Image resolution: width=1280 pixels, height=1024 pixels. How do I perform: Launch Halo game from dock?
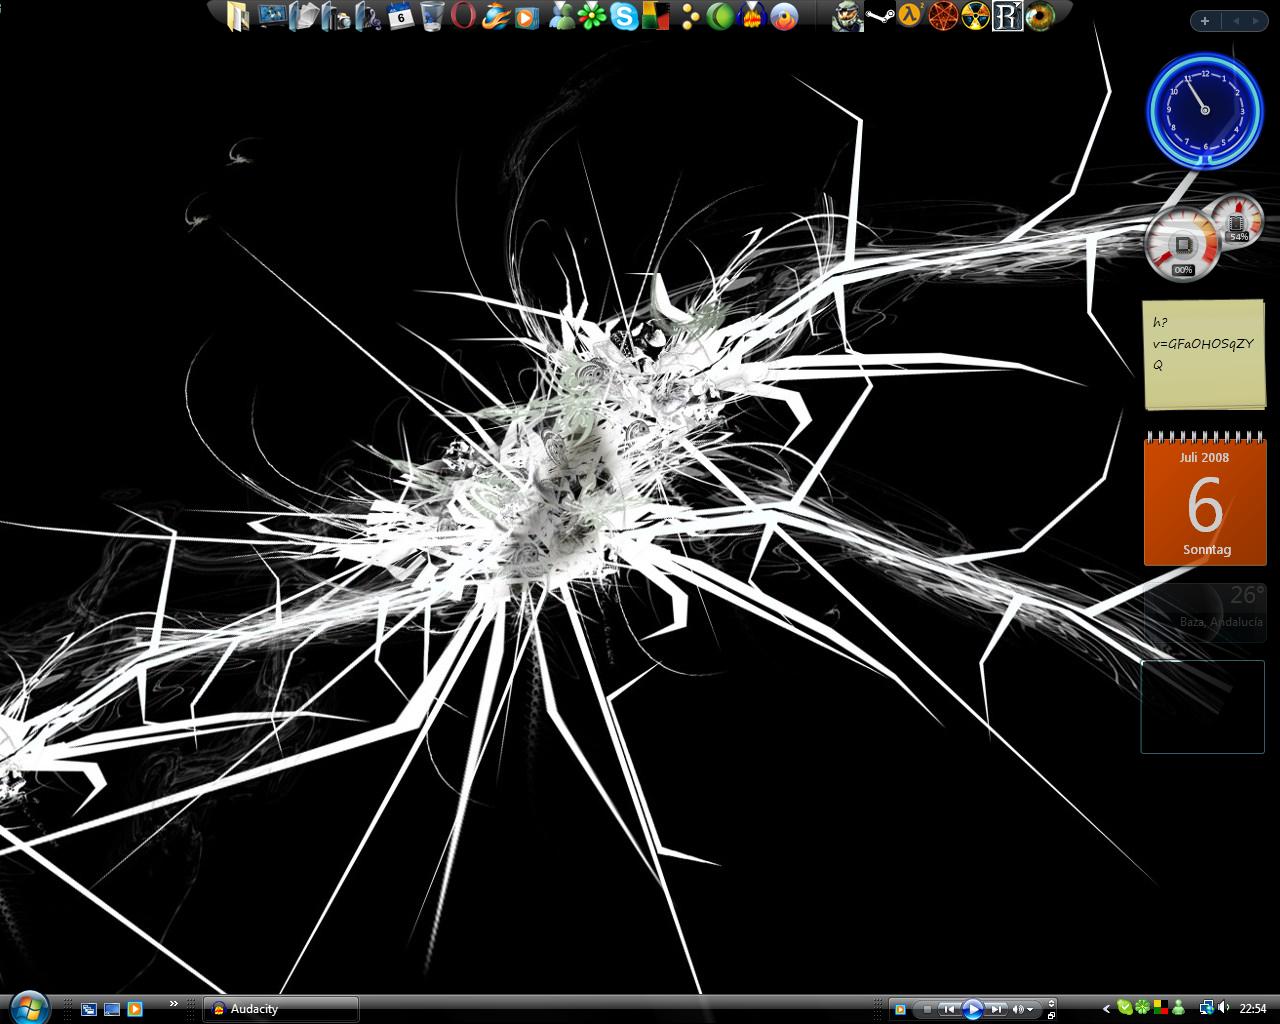click(847, 16)
